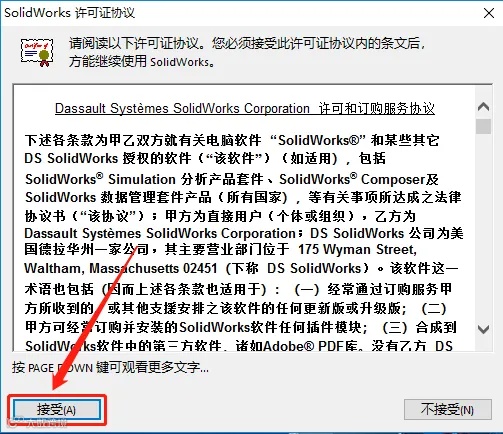Click the Waltham, Massachusetts 02451 text

point(121,268)
